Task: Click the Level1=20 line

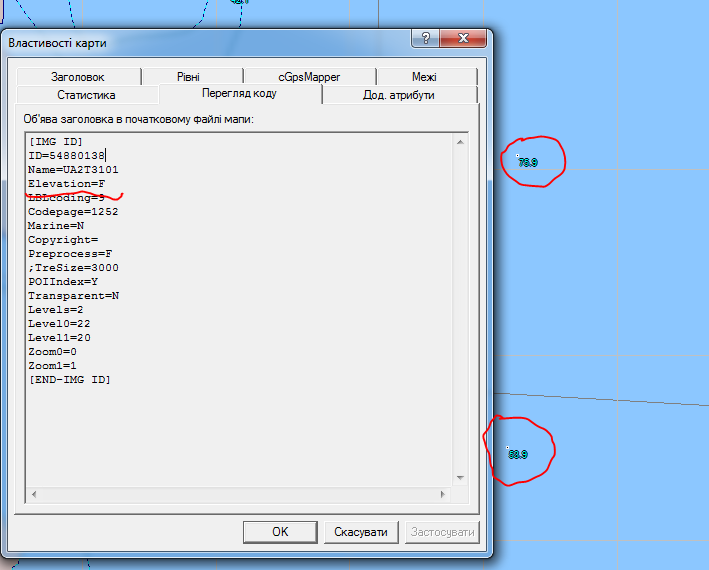Action: click(x=59, y=338)
